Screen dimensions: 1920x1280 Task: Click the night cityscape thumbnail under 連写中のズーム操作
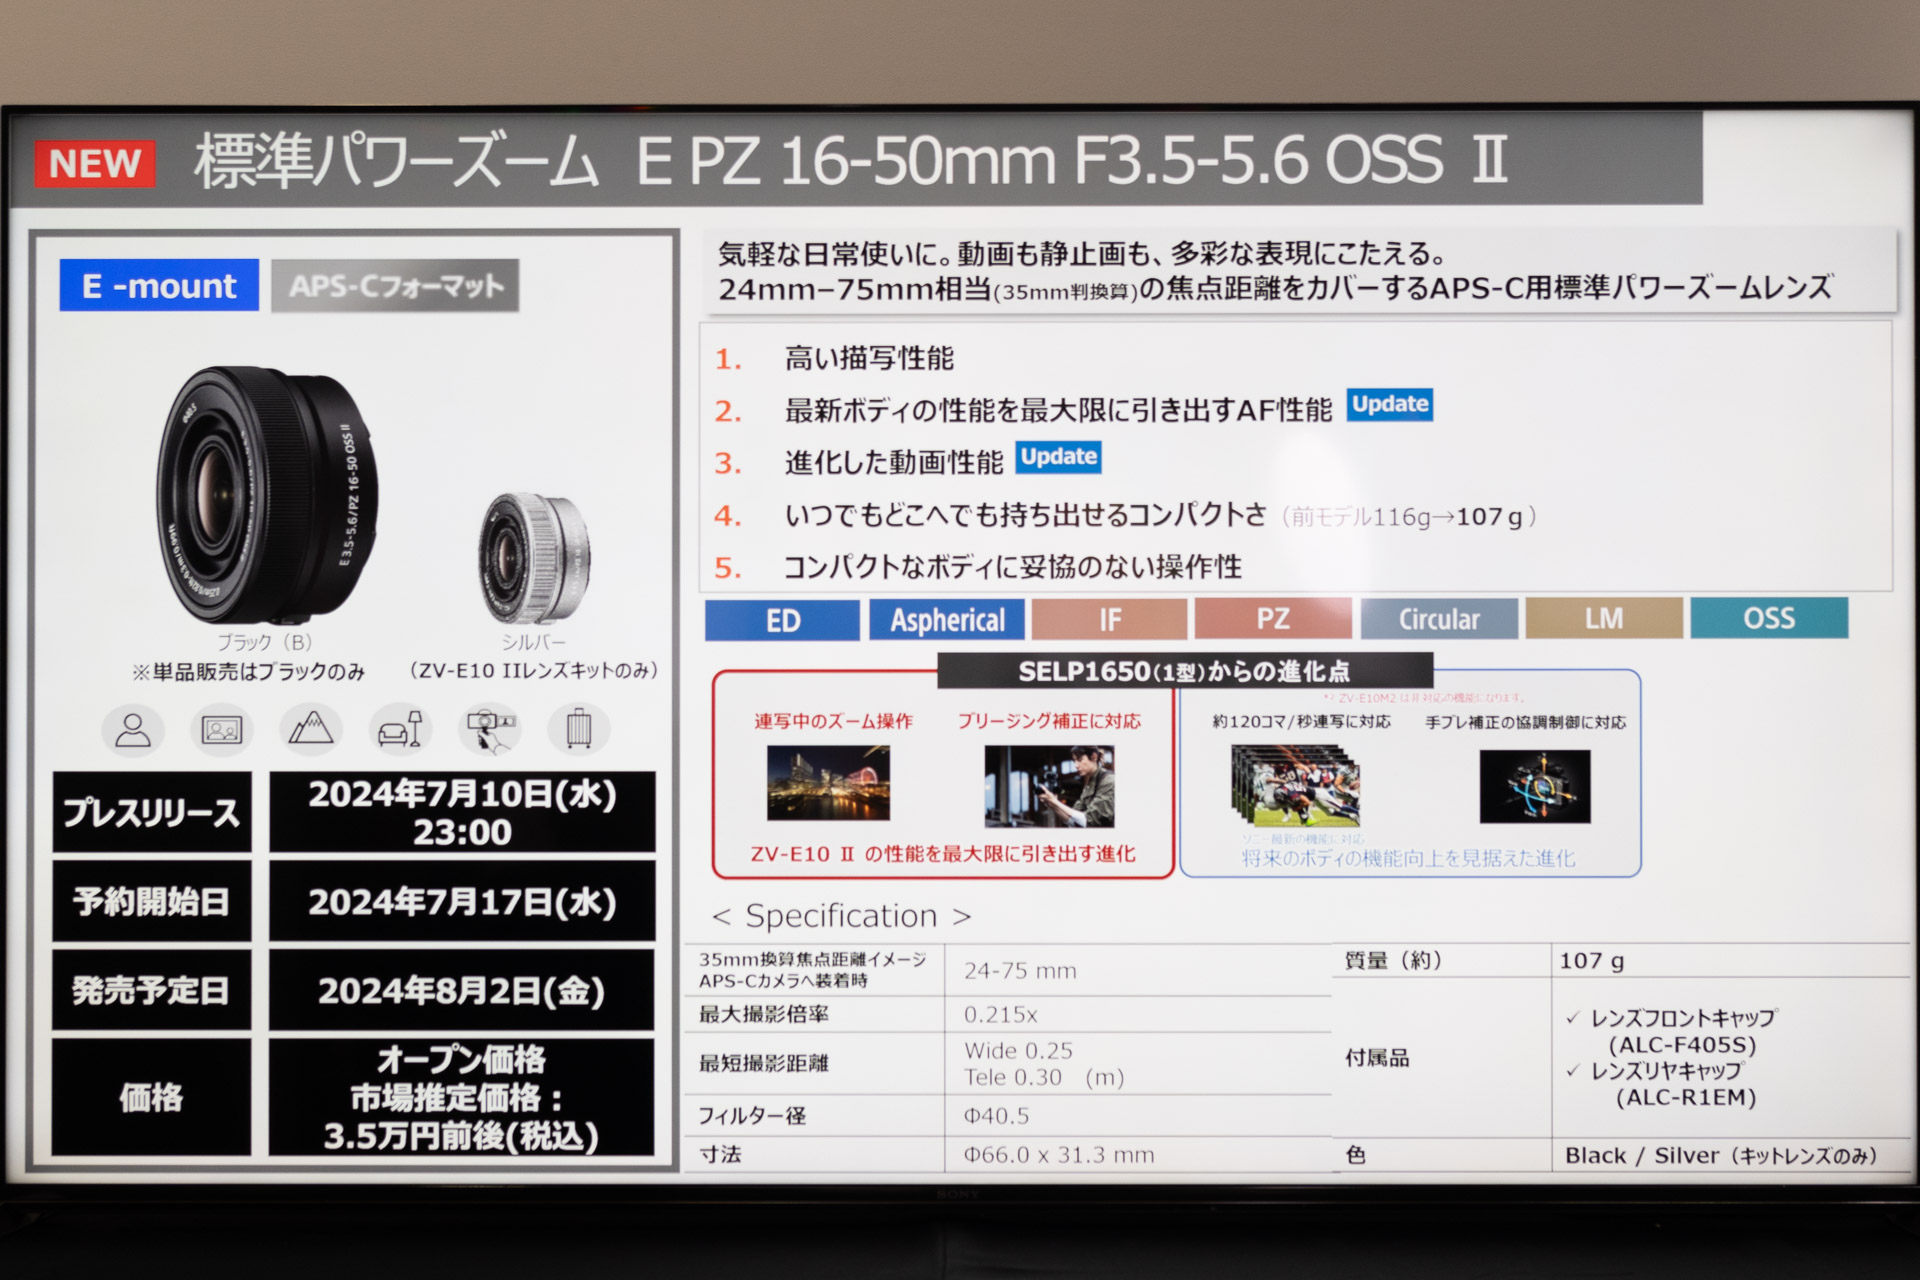coord(828,783)
